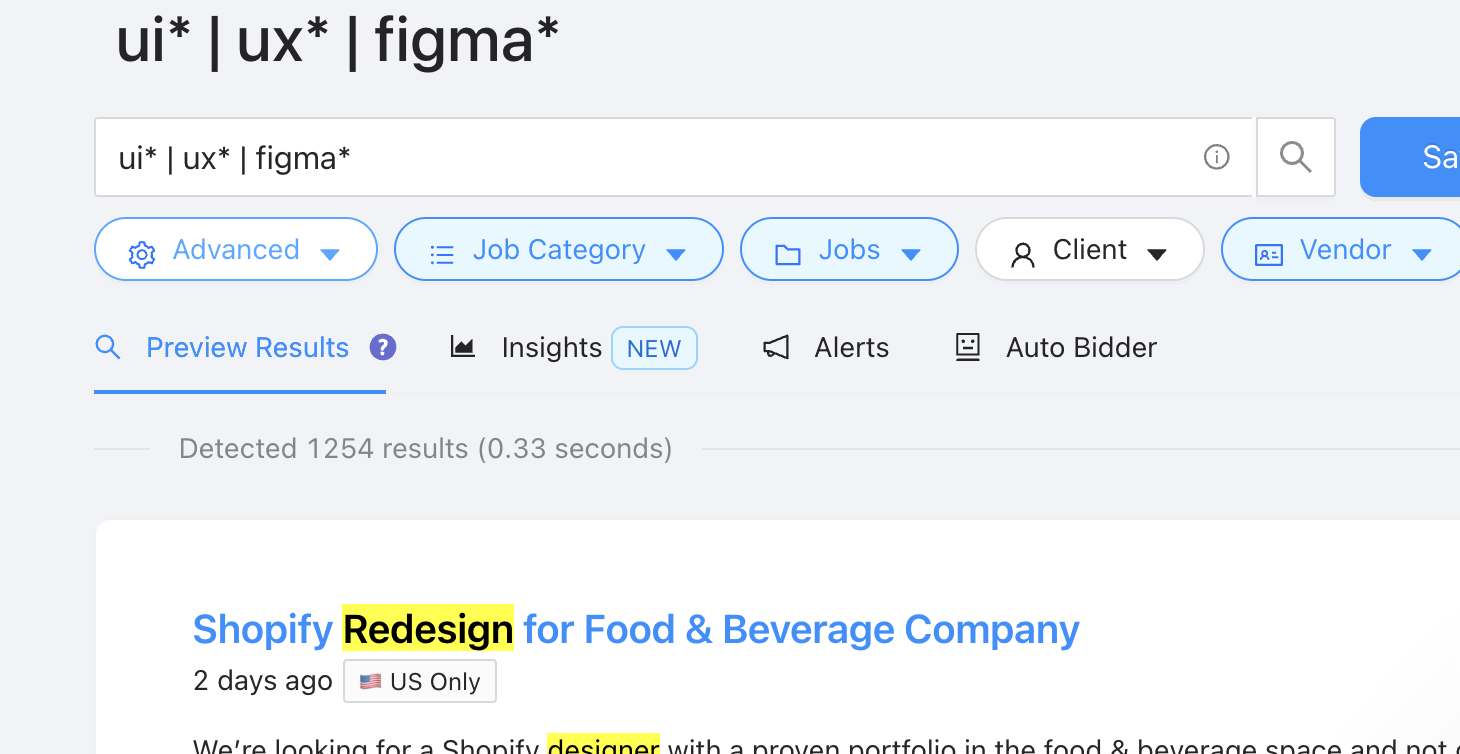Click the ID card icon on Vendor filter
1460x754 pixels.
[x=1268, y=254]
